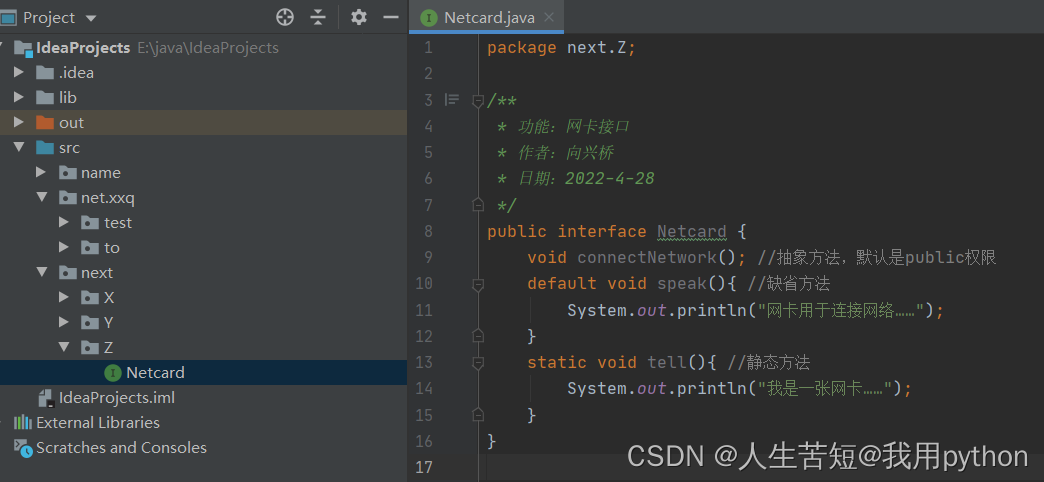Click the string "网卡用于连接网络……"

(842, 310)
